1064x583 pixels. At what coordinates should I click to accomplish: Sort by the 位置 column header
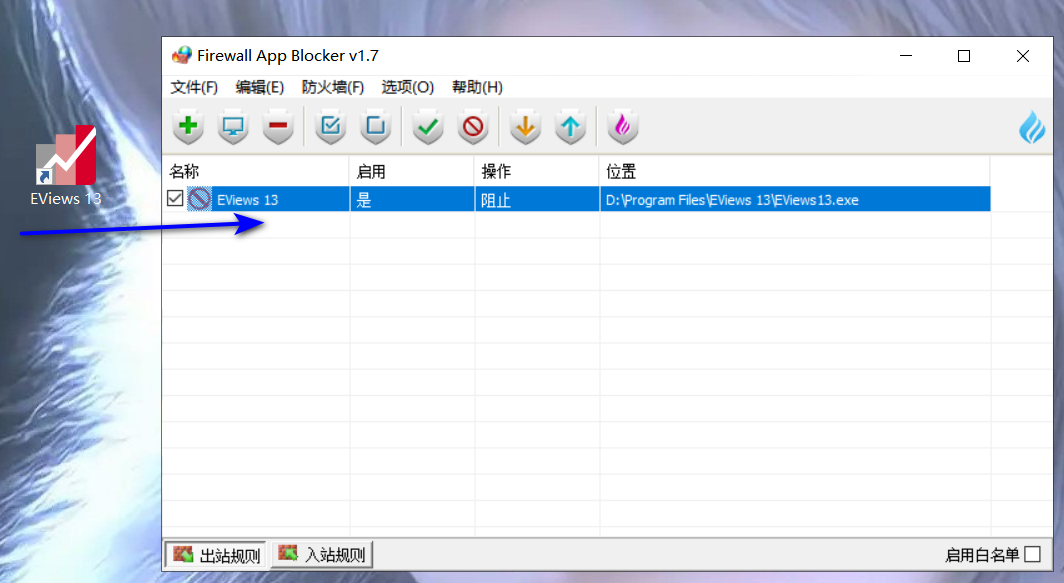click(795, 171)
